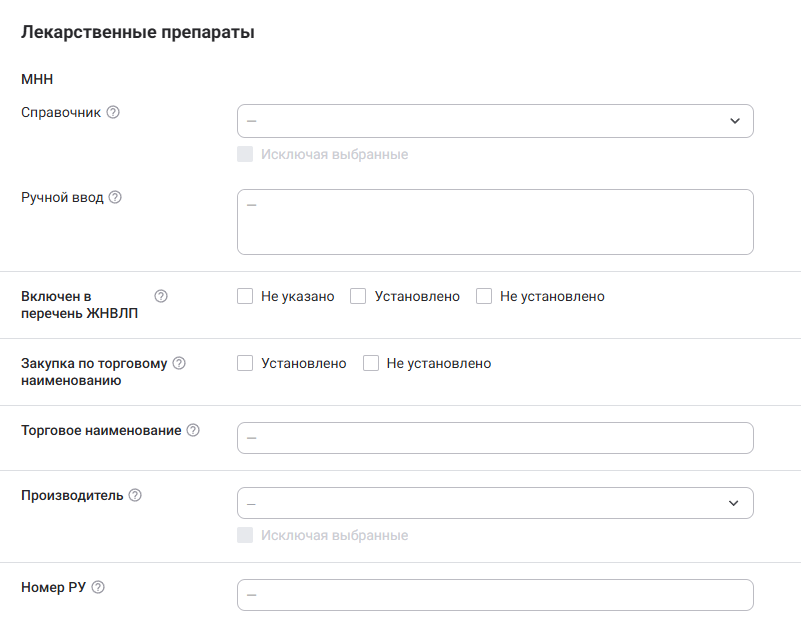This screenshot has width=801, height=624.
Task: Show hint for Включен в перечень ЖНВЛП
Action: click(x=161, y=296)
